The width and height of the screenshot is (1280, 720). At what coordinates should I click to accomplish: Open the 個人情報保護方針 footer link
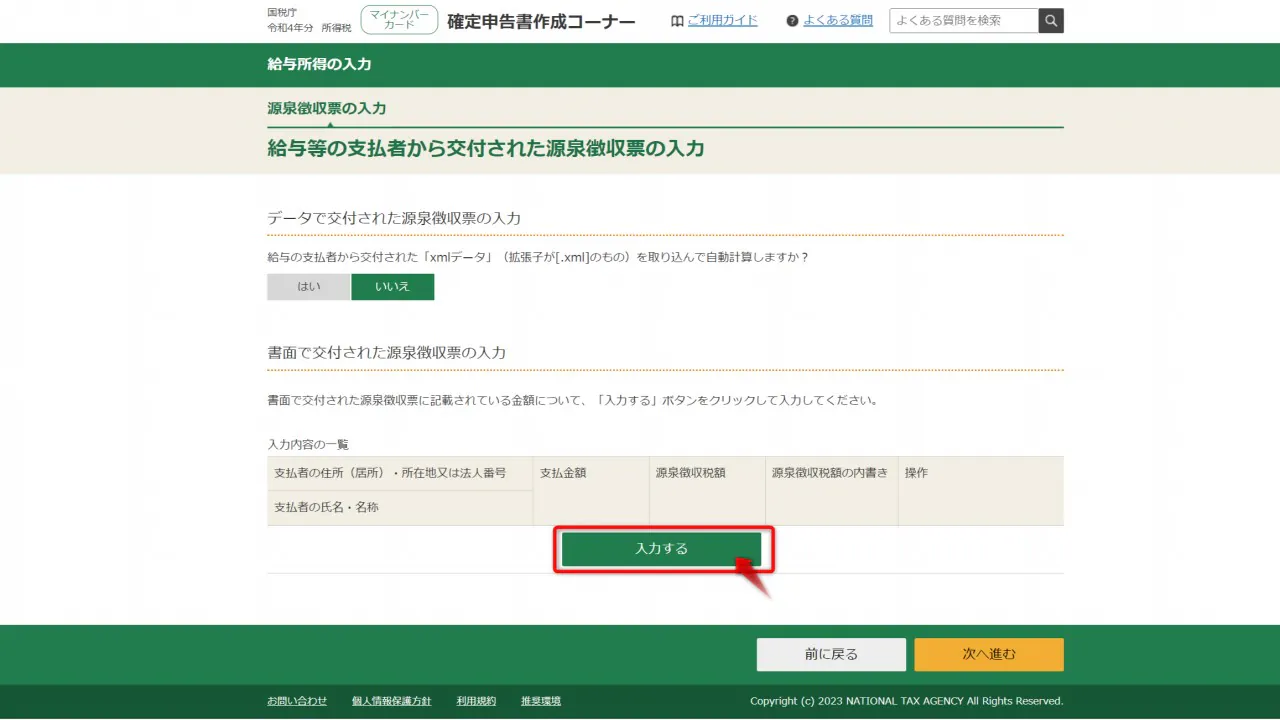point(392,701)
